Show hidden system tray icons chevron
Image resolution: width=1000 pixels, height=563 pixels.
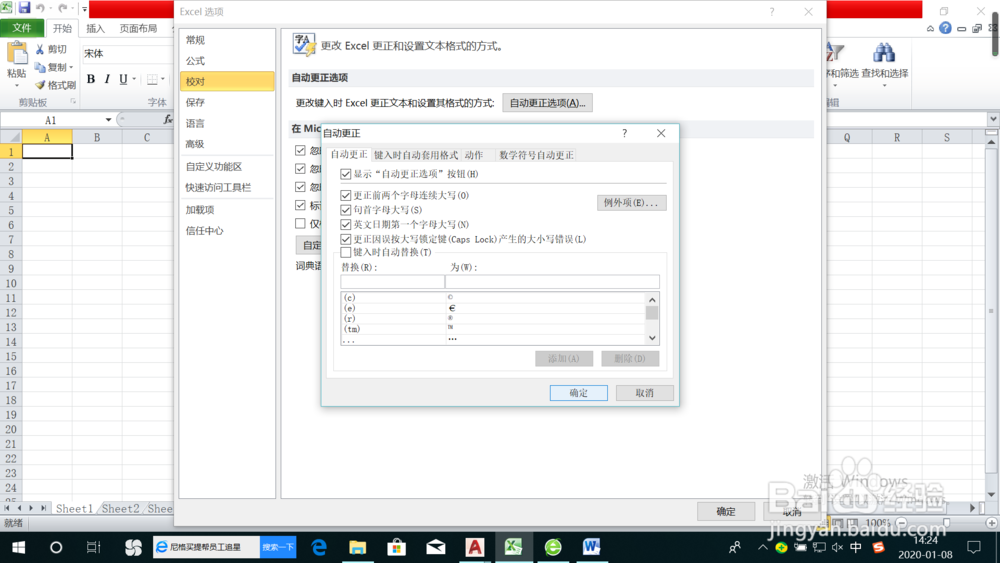pyautogui.click(x=763, y=547)
